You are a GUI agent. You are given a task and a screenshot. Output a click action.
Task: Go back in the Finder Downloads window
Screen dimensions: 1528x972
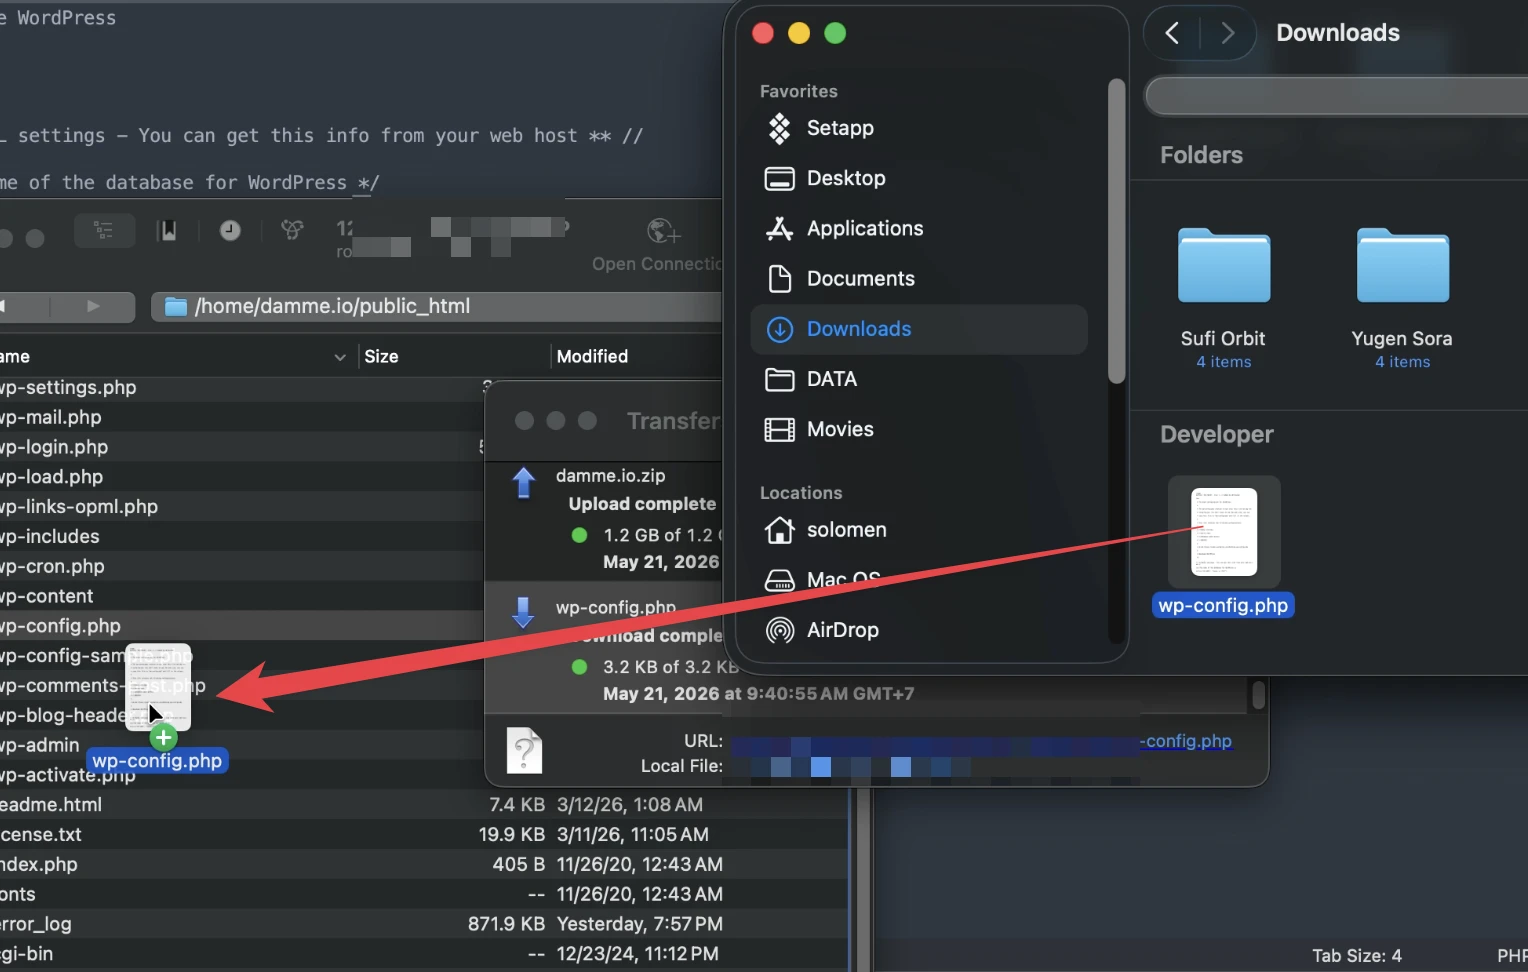[x=1172, y=33]
